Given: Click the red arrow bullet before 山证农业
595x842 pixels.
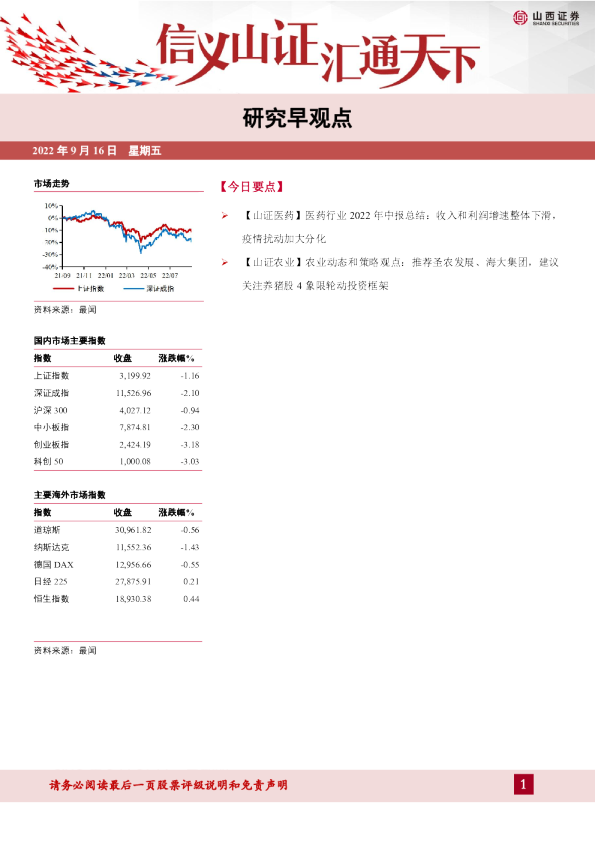Looking at the screenshot, I should click(224, 263).
